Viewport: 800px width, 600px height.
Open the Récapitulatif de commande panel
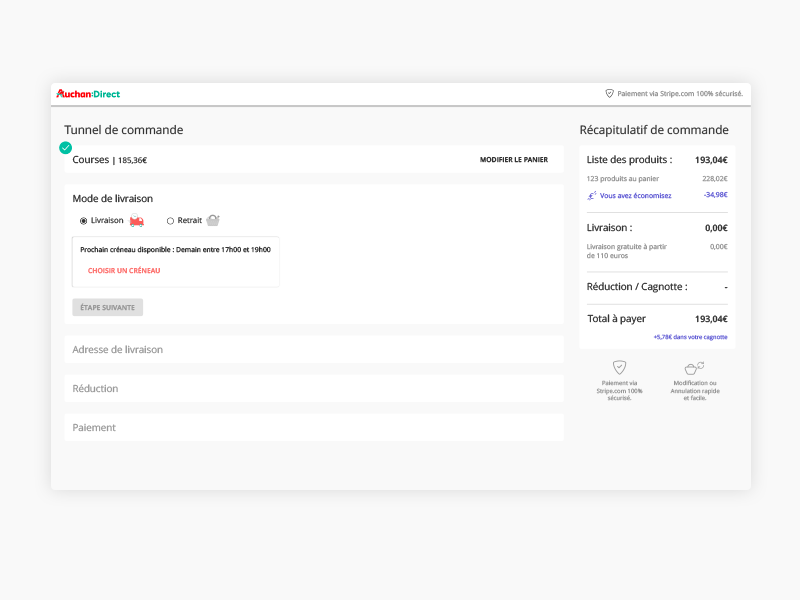653,130
